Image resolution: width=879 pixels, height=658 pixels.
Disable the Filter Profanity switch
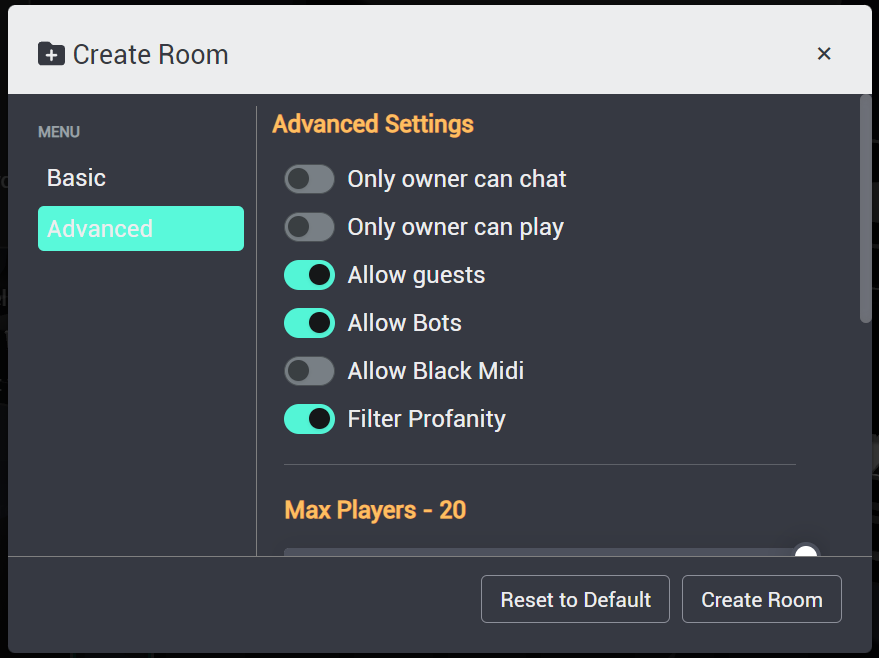click(x=309, y=419)
